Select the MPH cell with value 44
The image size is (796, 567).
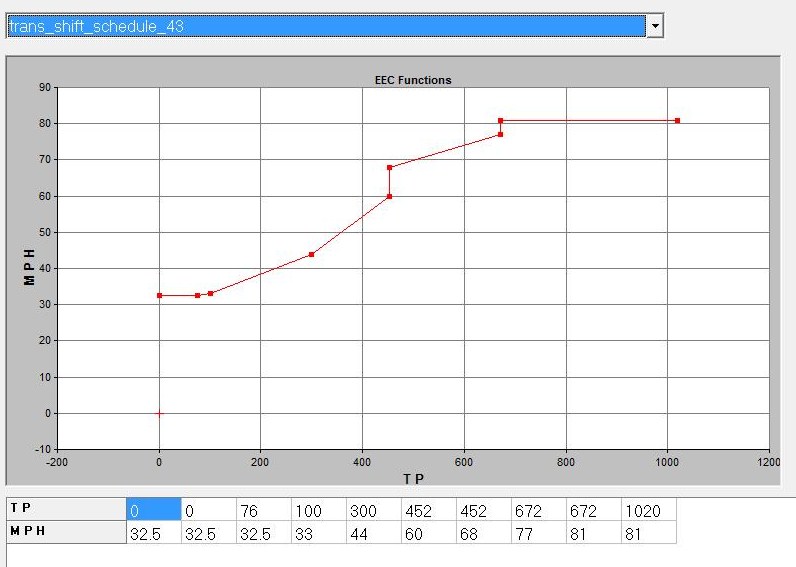[374, 532]
